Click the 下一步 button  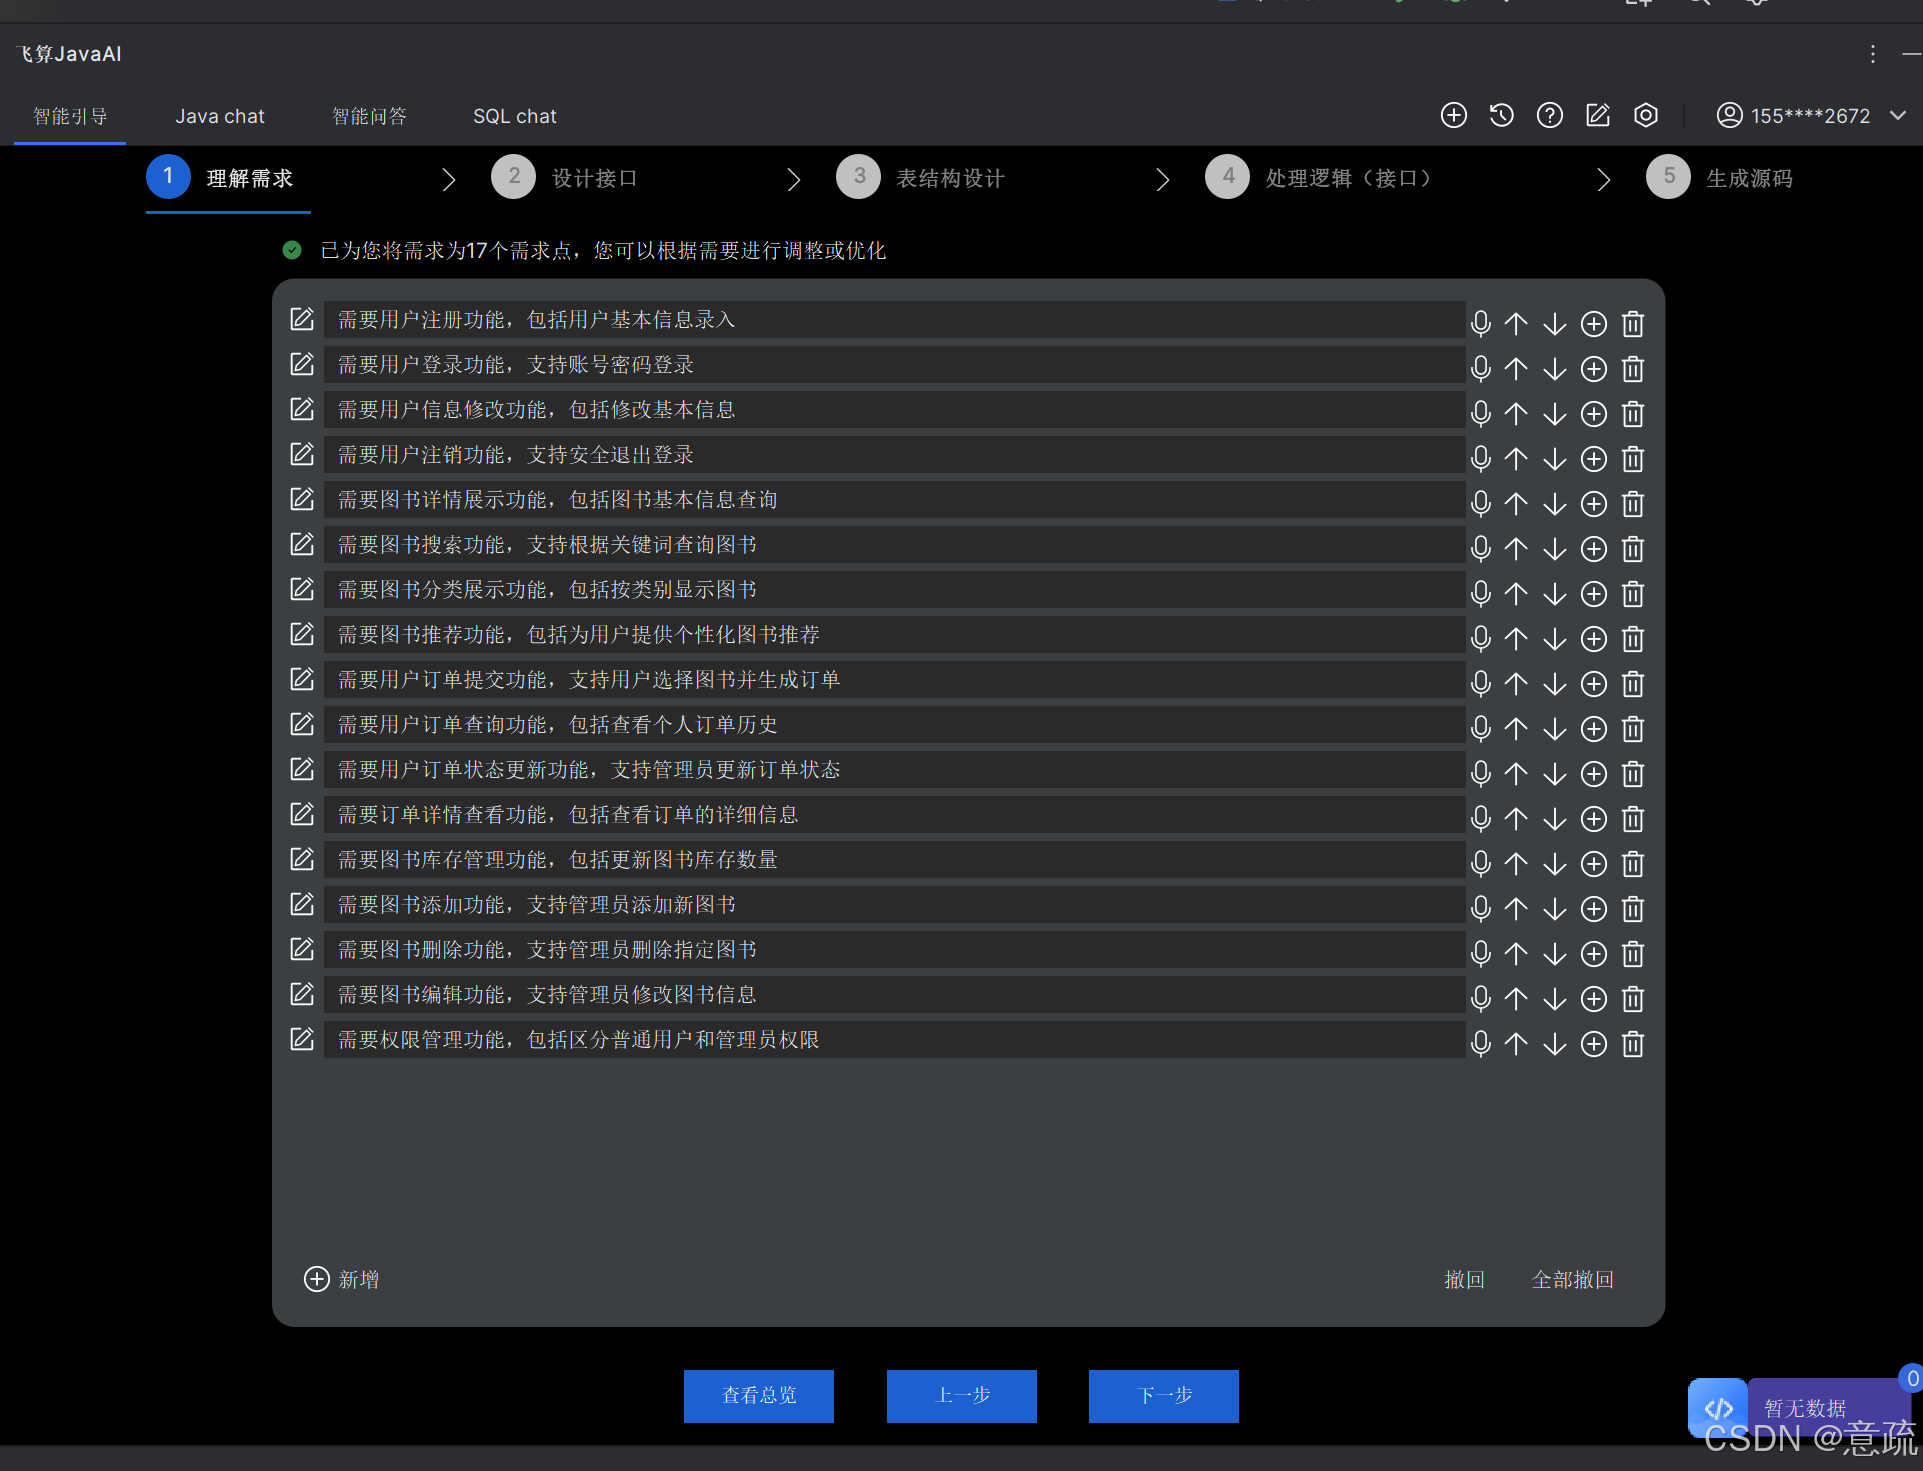pyautogui.click(x=1163, y=1395)
